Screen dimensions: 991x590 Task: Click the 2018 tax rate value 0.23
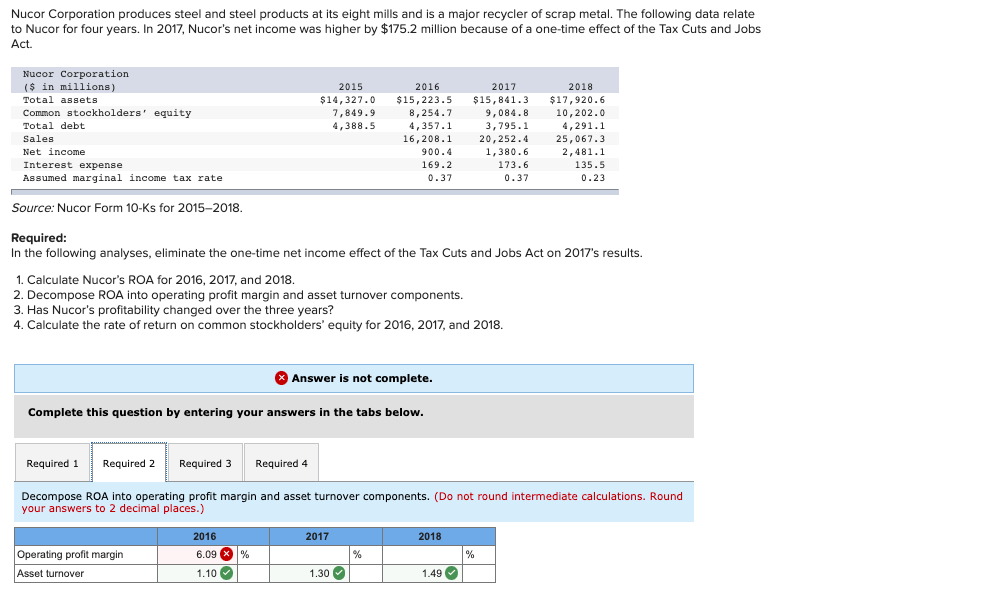(593, 178)
